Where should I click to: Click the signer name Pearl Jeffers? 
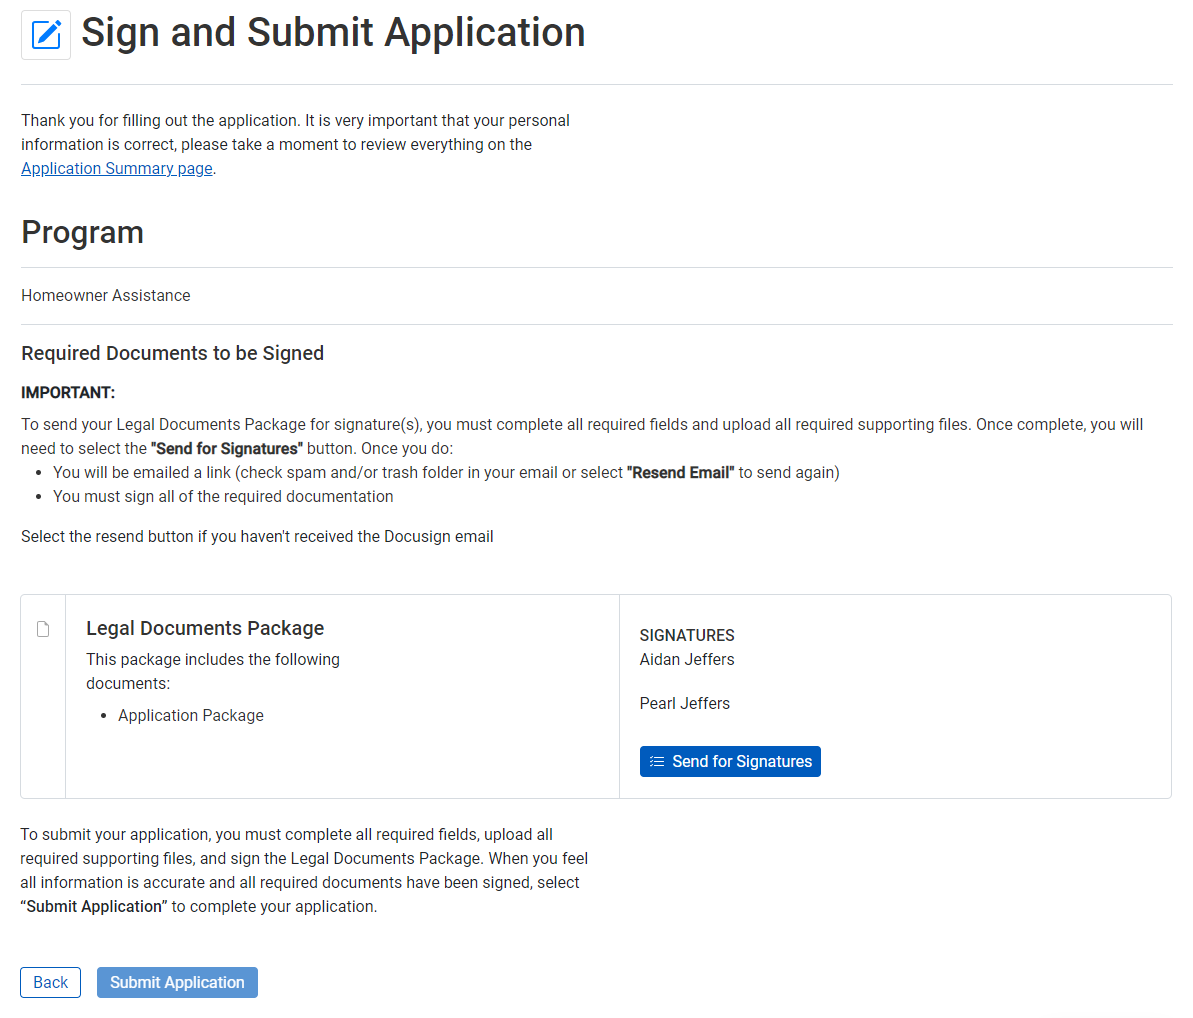pyautogui.click(x=685, y=703)
